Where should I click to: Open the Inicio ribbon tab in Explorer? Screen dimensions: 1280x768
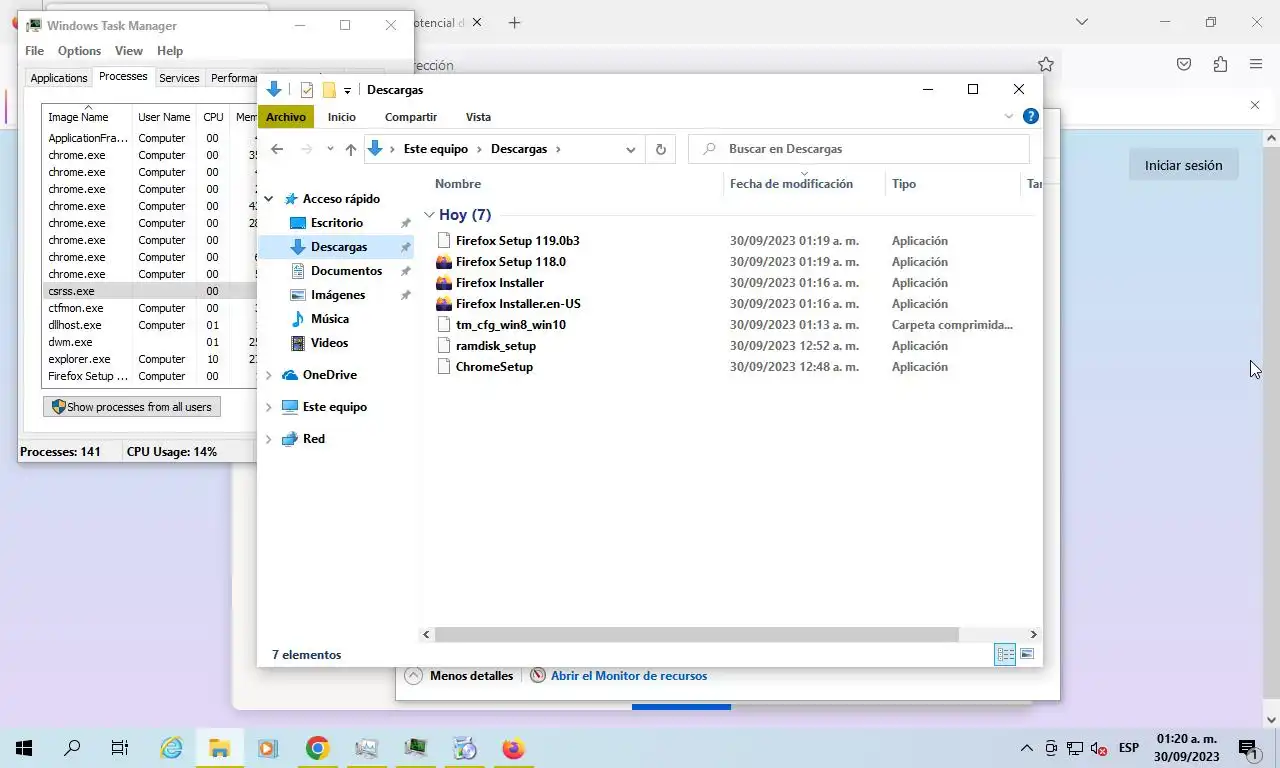point(341,117)
